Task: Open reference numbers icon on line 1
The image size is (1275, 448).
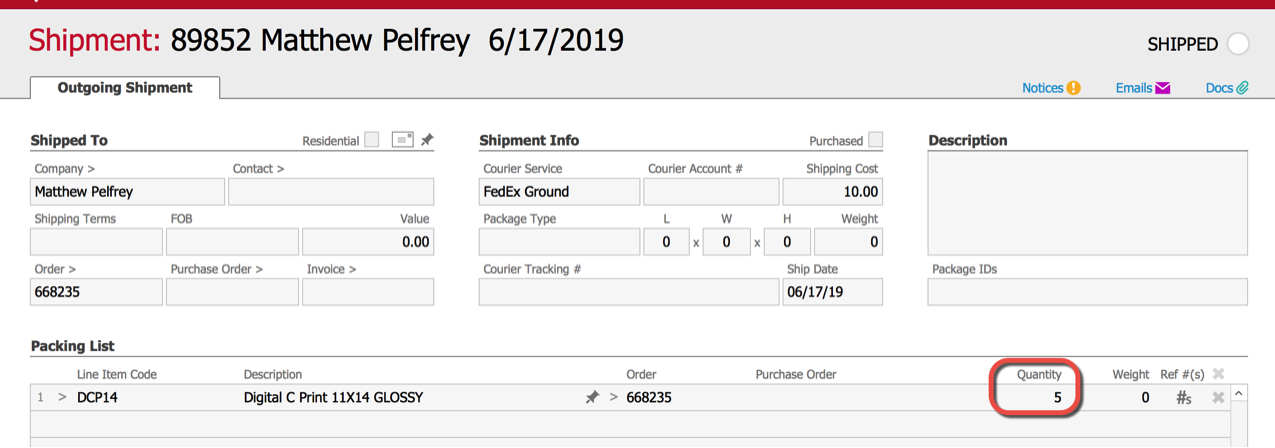Action: (1184, 398)
